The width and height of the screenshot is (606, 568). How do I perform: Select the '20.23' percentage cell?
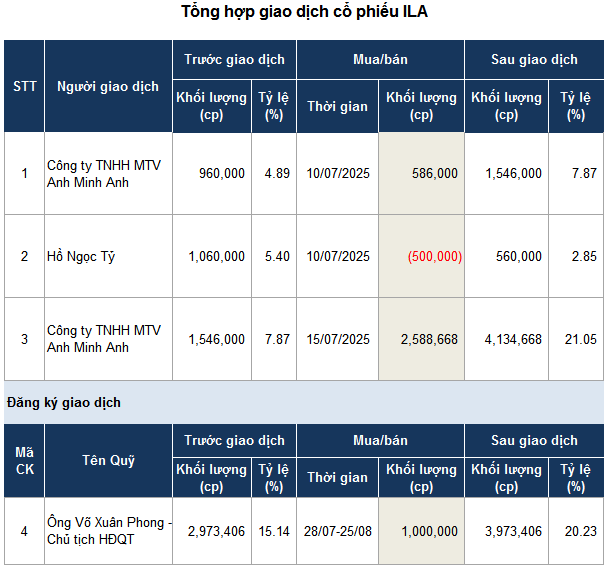click(x=580, y=531)
